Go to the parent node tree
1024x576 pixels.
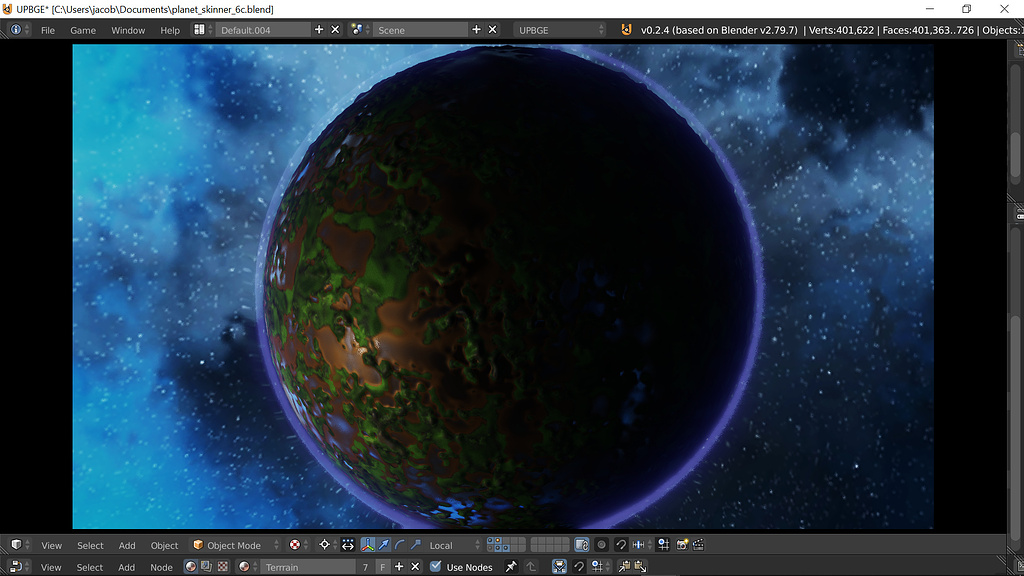[x=531, y=567]
